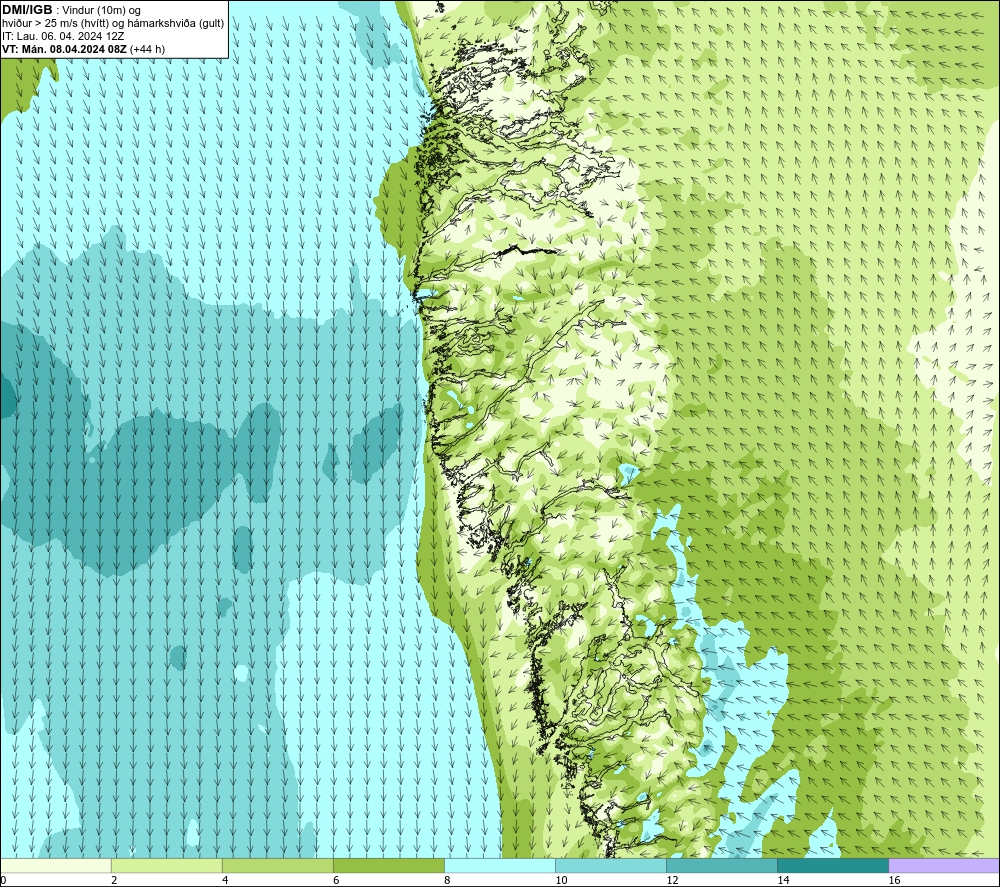Click the dark green 6–8 m/s legend swatch
The height and width of the screenshot is (887, 1000).
coord(389,865)
